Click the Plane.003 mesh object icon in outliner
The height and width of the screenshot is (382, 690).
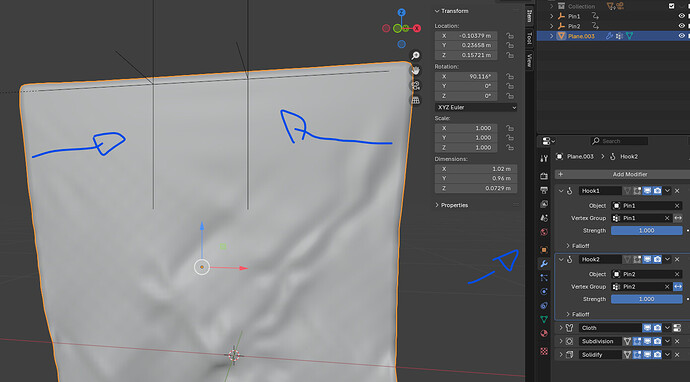[561, 36]
